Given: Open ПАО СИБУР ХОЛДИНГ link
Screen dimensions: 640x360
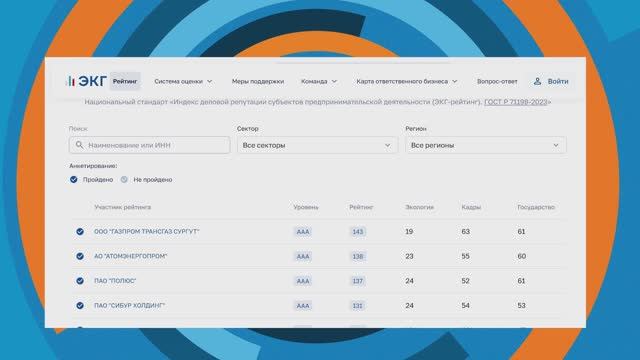Looking at the screenshot, I should pyautogui.click(x=129, y=305).
